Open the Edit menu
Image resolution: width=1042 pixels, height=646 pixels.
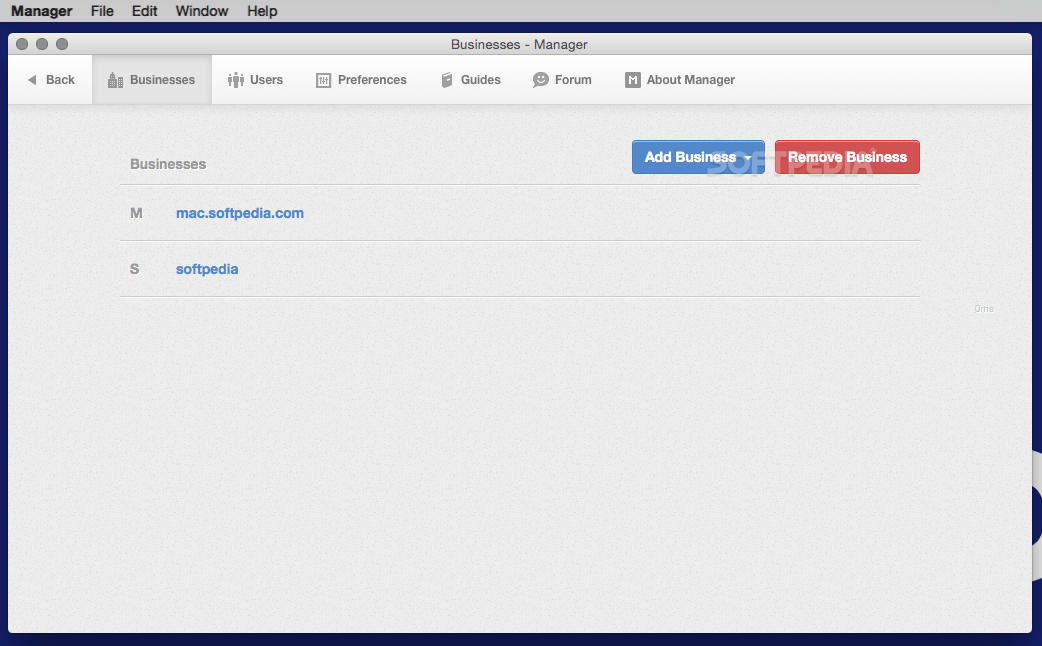tap(144, 11)
